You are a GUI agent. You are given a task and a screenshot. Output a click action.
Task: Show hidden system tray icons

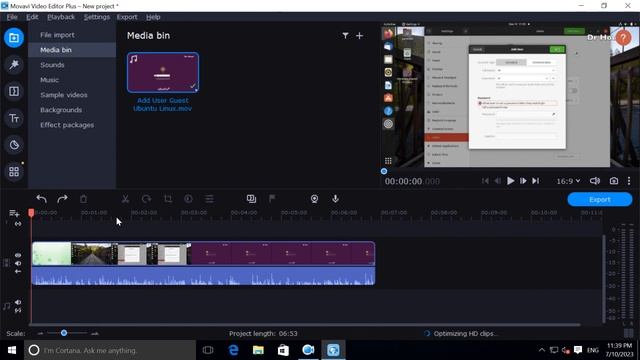tap(542, 350)
